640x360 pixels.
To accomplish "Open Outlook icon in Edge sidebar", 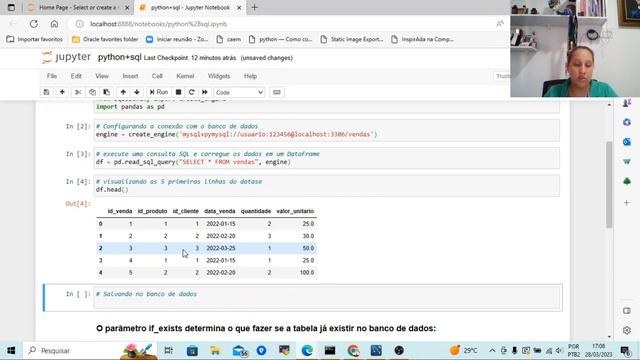I will point(627,142).
